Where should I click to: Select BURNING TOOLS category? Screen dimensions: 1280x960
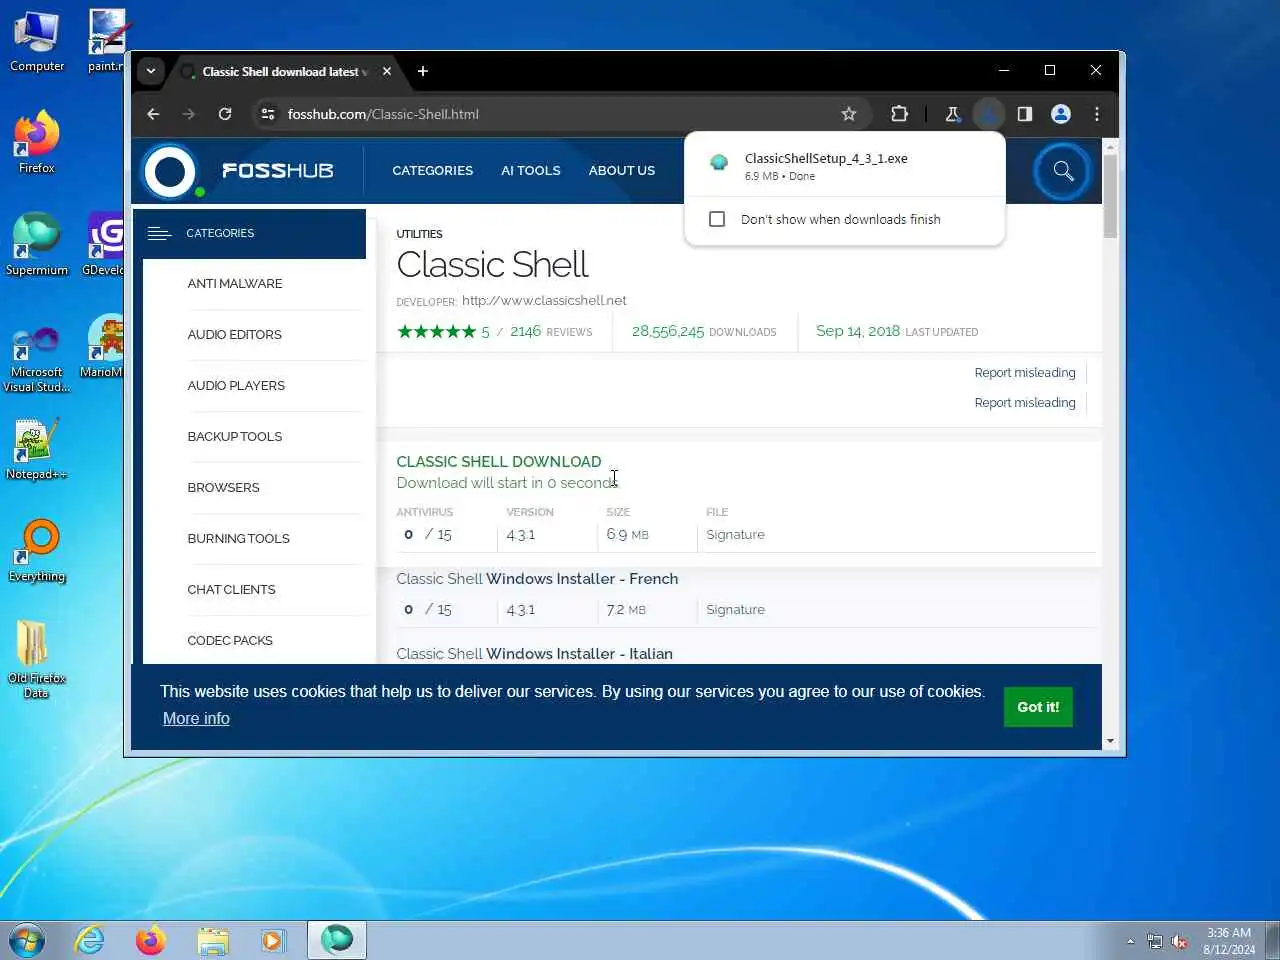click(x=238, y=539)
